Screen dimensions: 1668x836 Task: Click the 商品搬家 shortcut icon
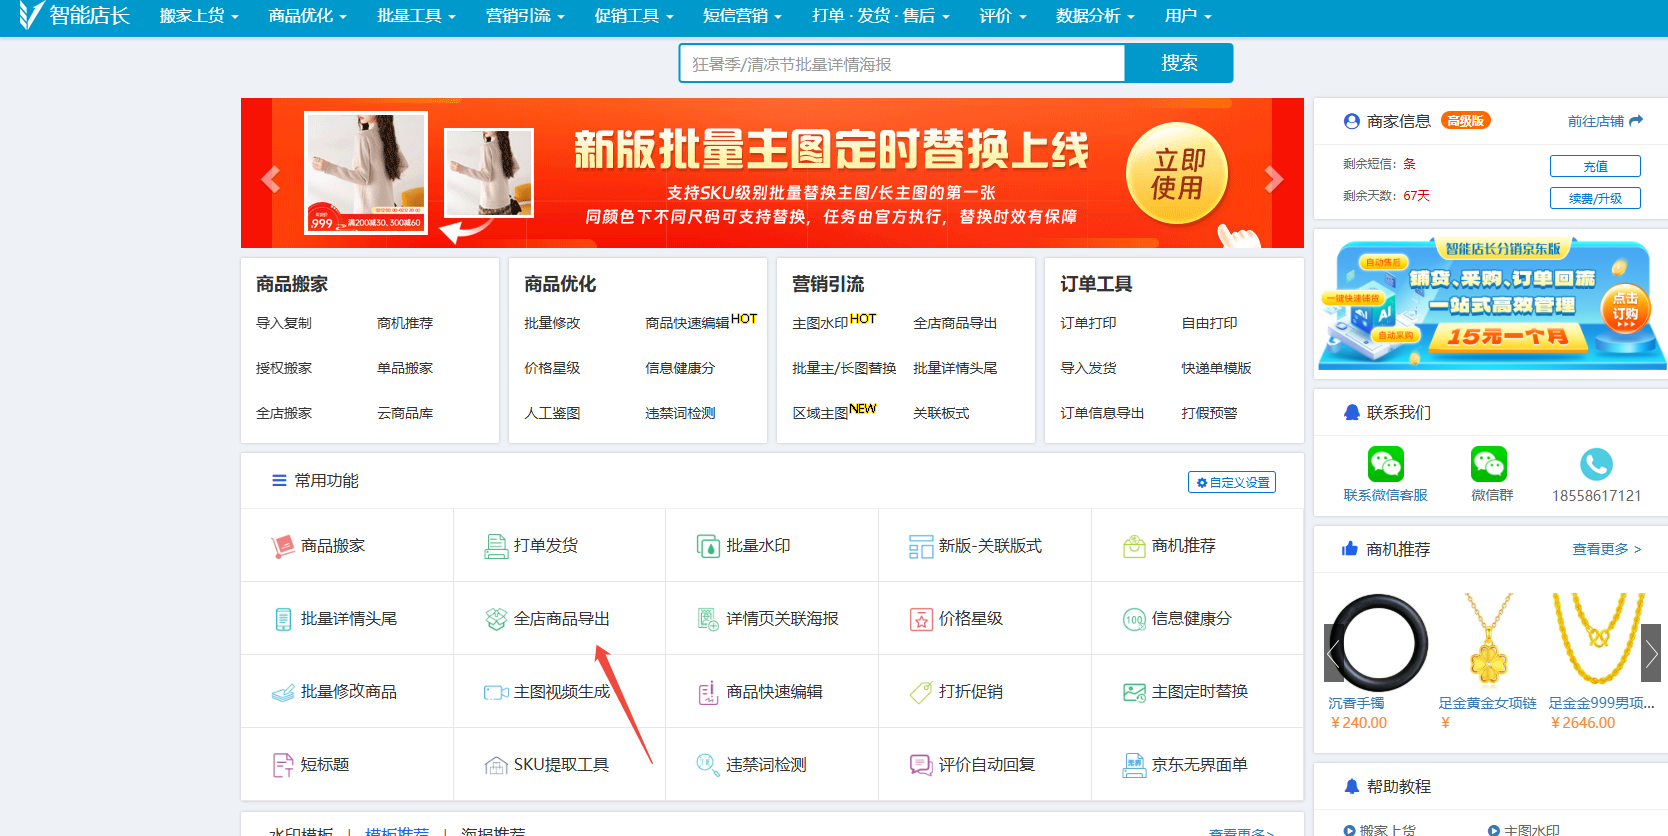pyautogui.click(x=283, y=546)
